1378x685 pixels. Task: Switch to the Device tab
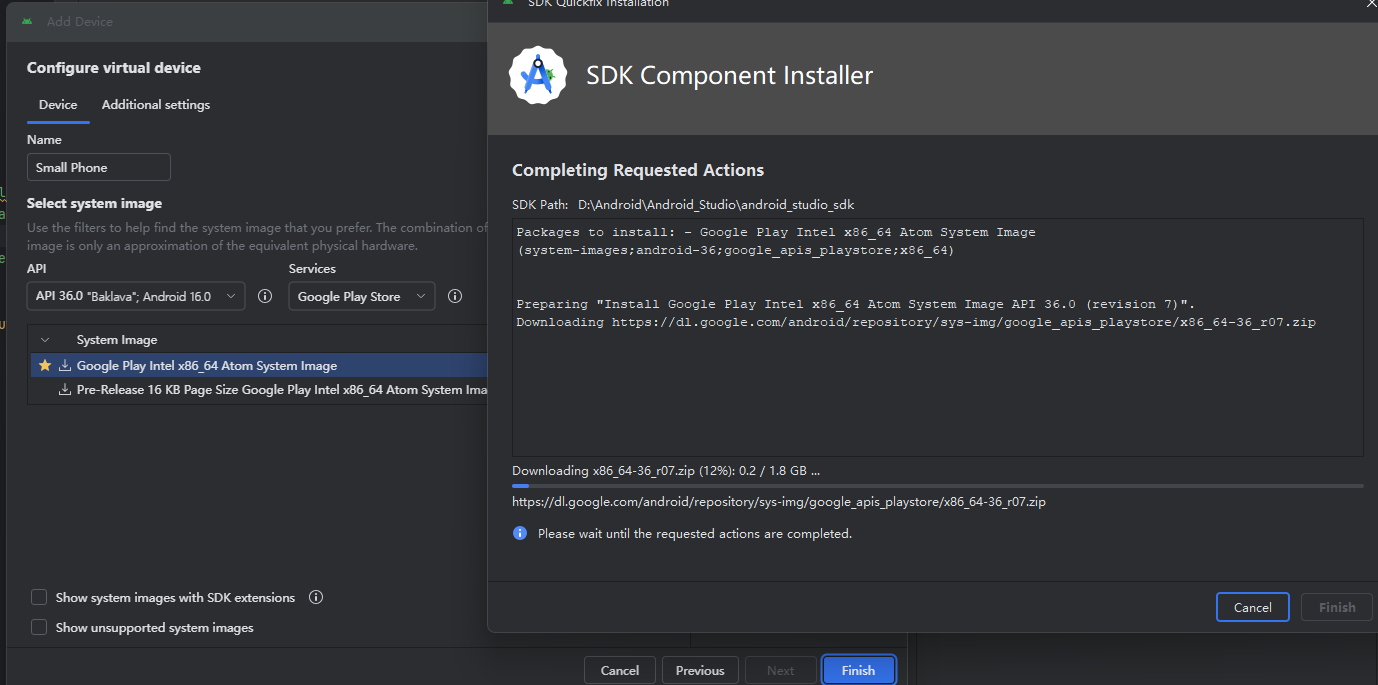pos(58,105)
